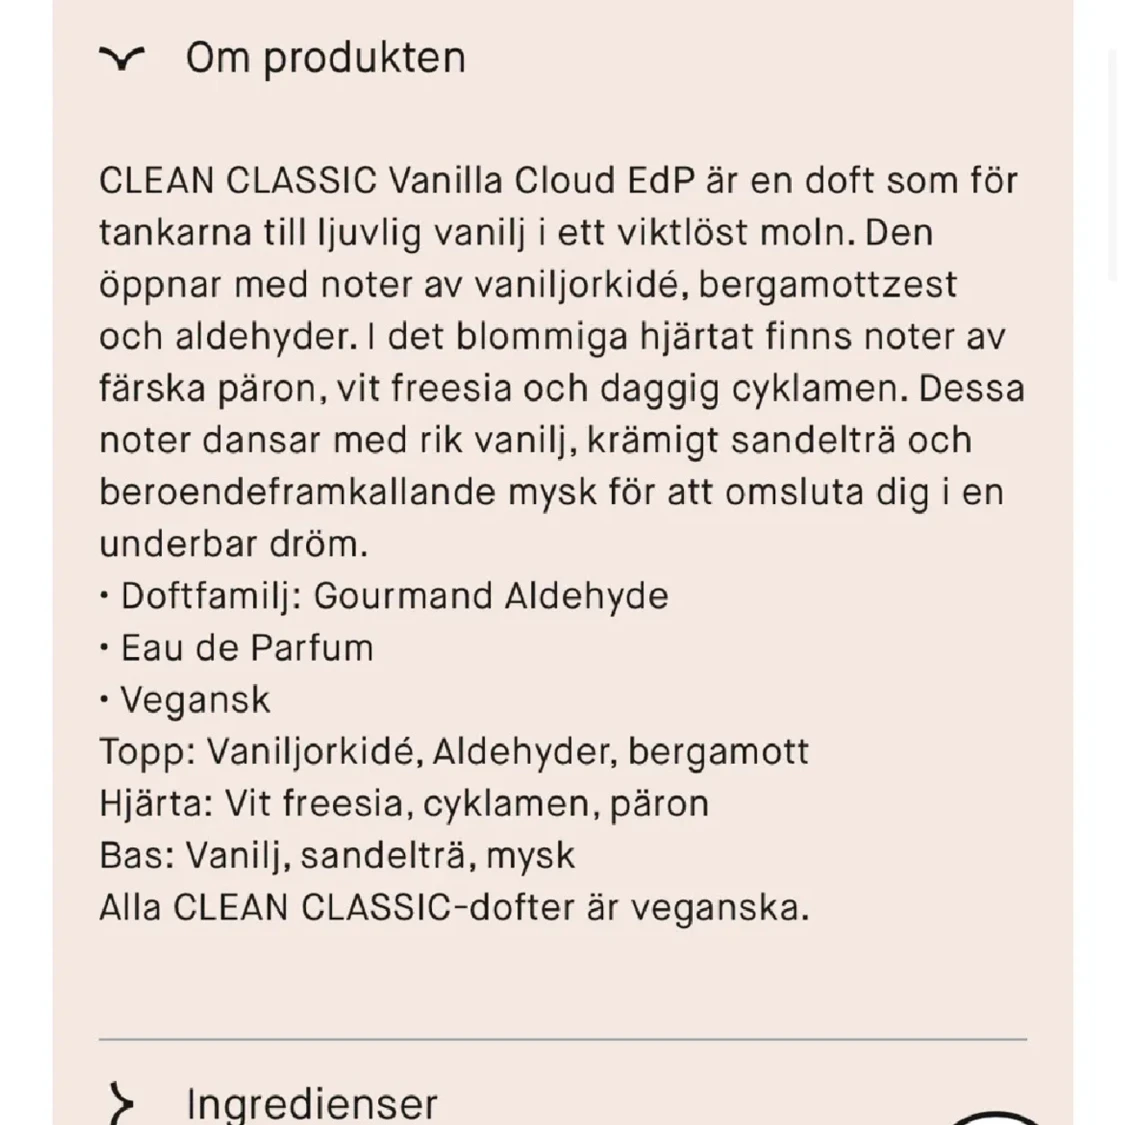The height and width of the screenshot is (1125, 1125).
Task: Click the sentence Alla CLEAN CLASSIC-dofter är veganska
Action: coord(454,908)
